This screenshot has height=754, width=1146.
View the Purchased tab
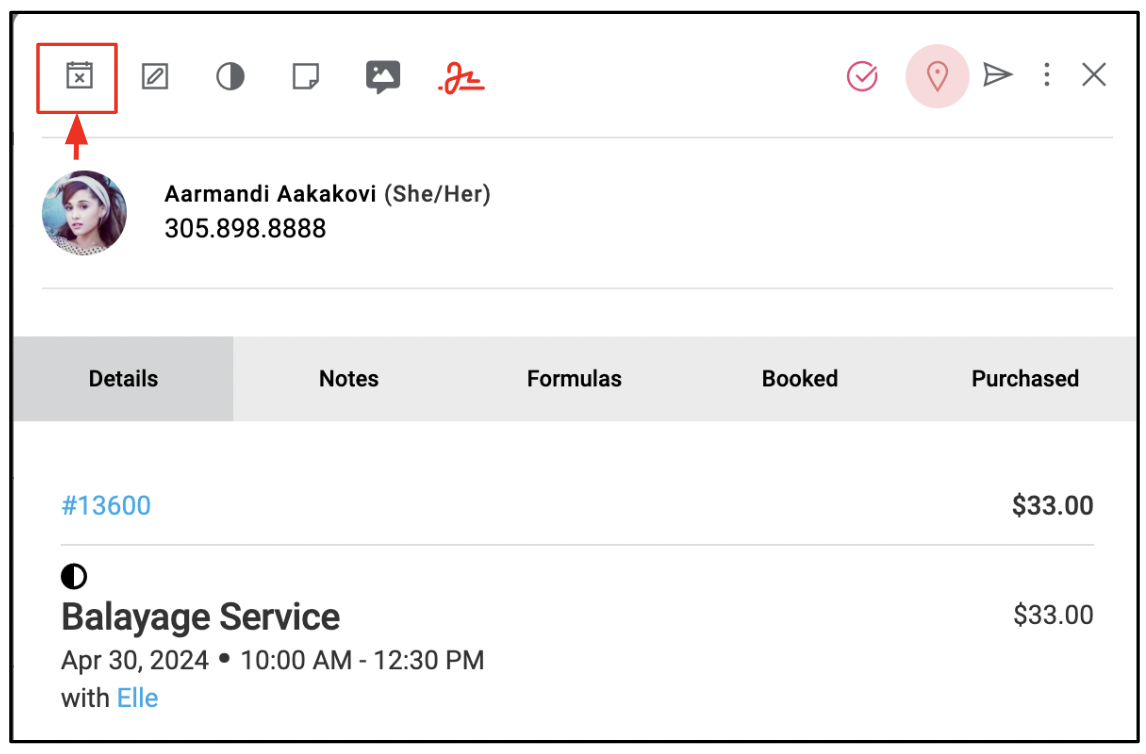point(1025,378)
